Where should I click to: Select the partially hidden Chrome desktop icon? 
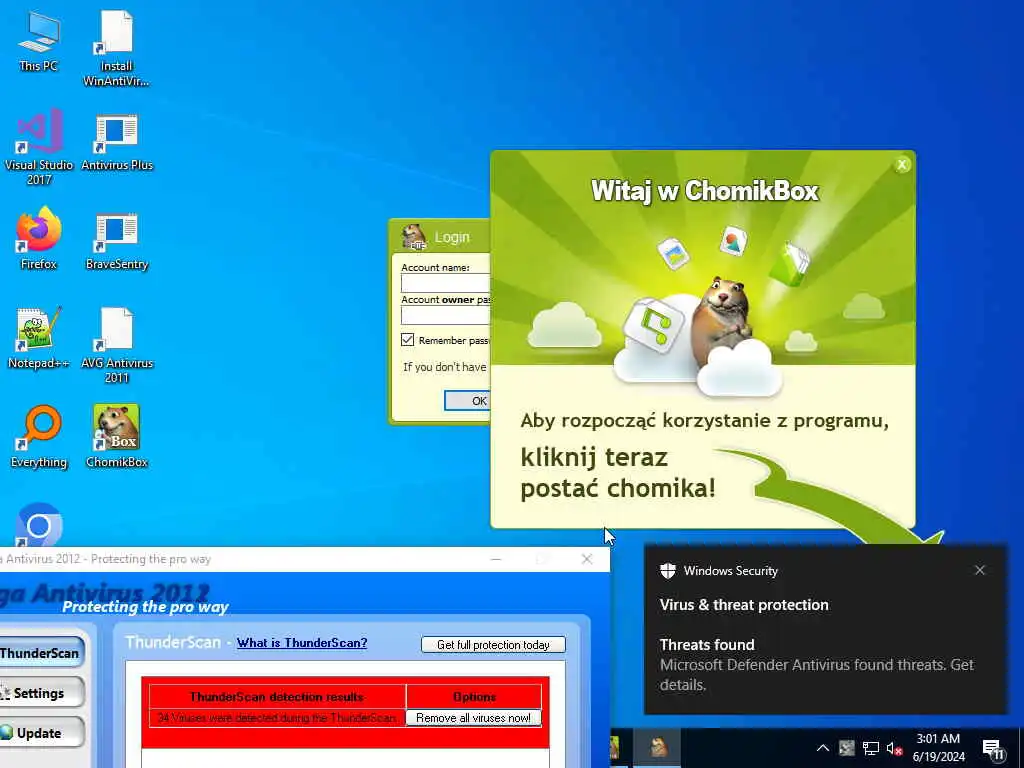pos(39,524)
